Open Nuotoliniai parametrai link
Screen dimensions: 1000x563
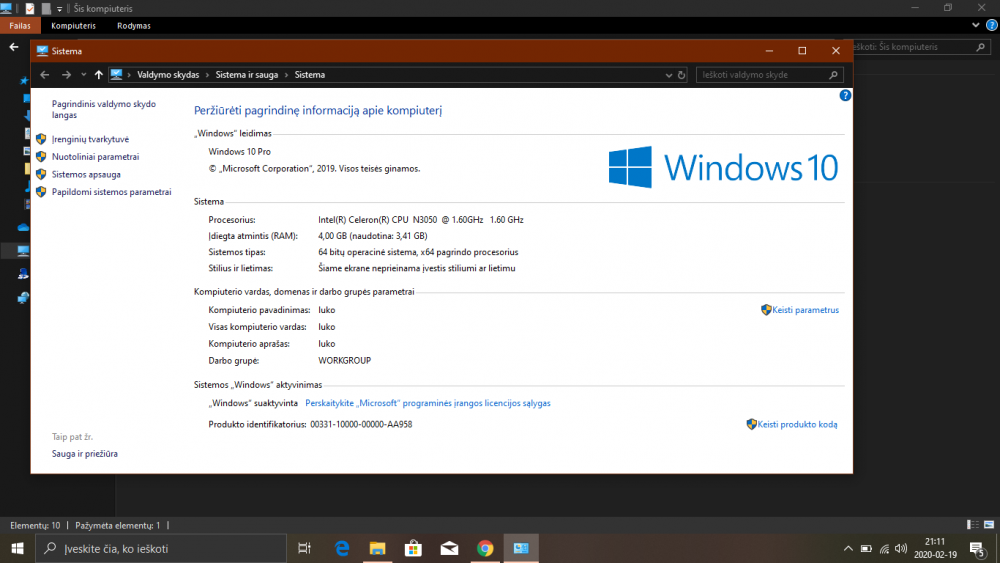click(x=95, y=157)
